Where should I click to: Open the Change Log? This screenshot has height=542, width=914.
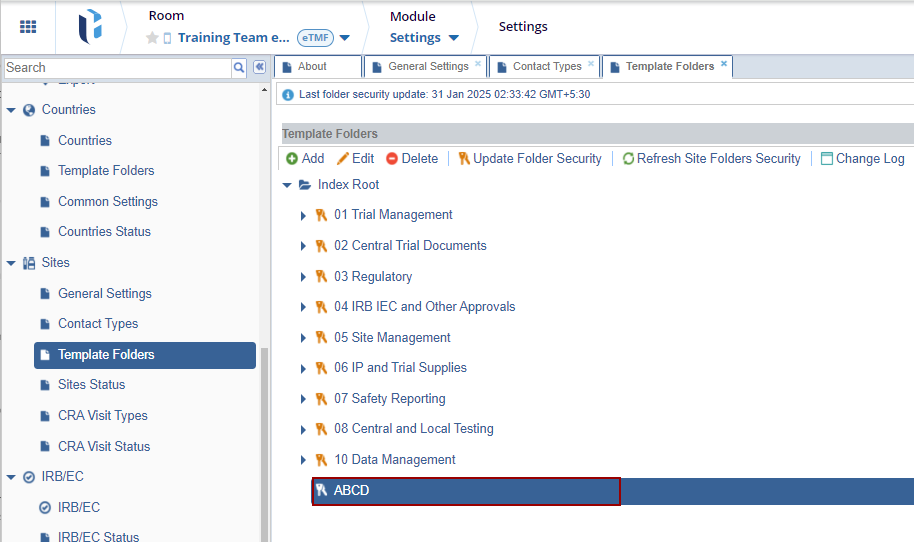pos(862,158)
